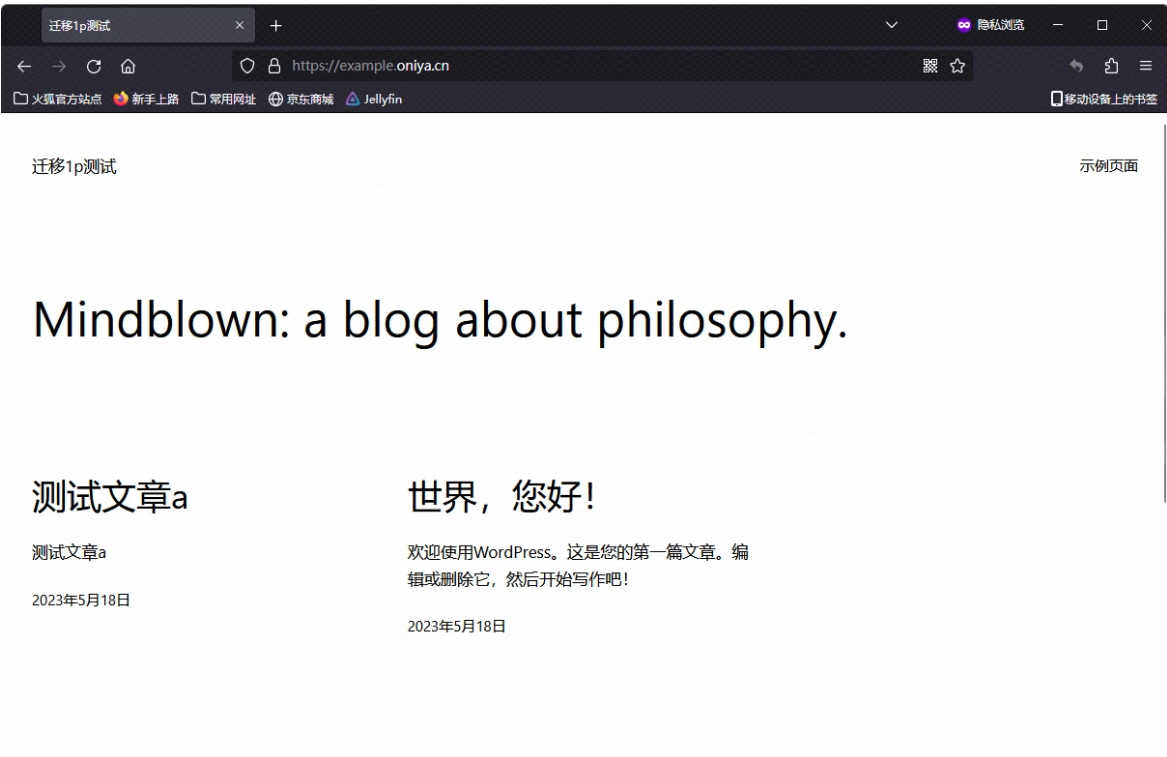The image size is (1167, 757).
Task: Open the Jellyfin bookmark
Action: (374, 99)
